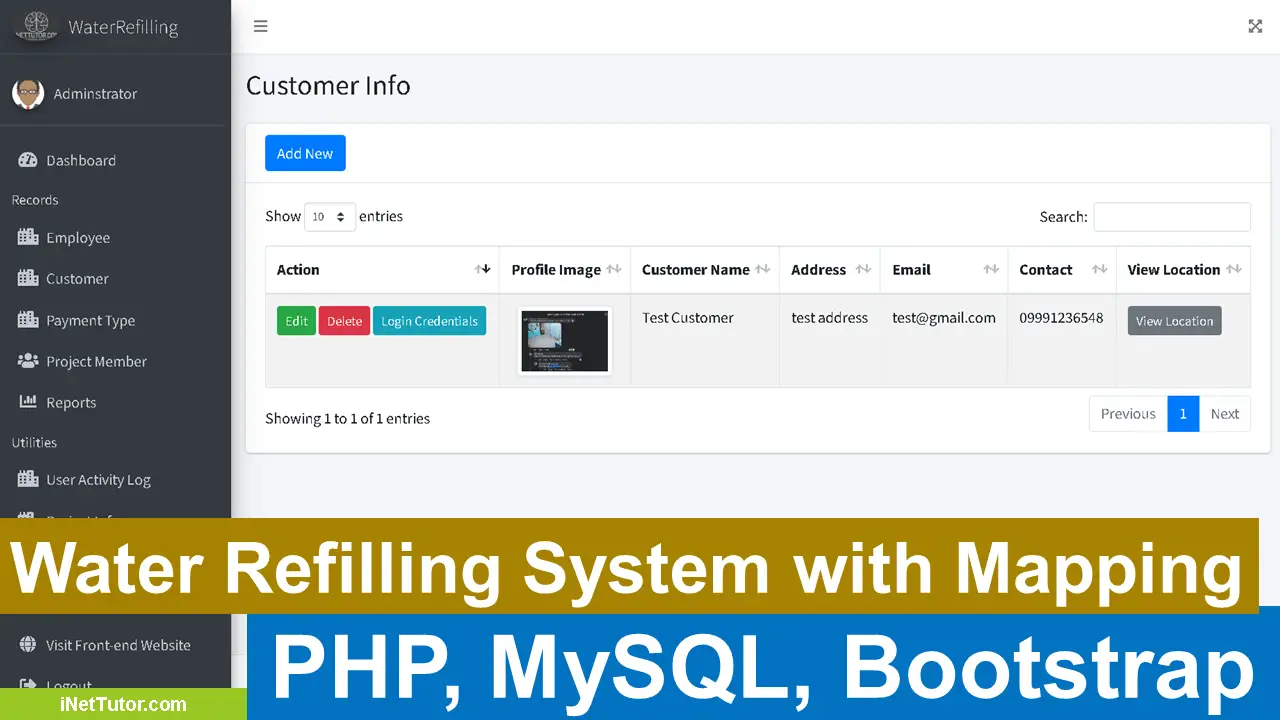1280x720 pixels.
Task: Click the Payment Type building icon
Action: (28, 320)
